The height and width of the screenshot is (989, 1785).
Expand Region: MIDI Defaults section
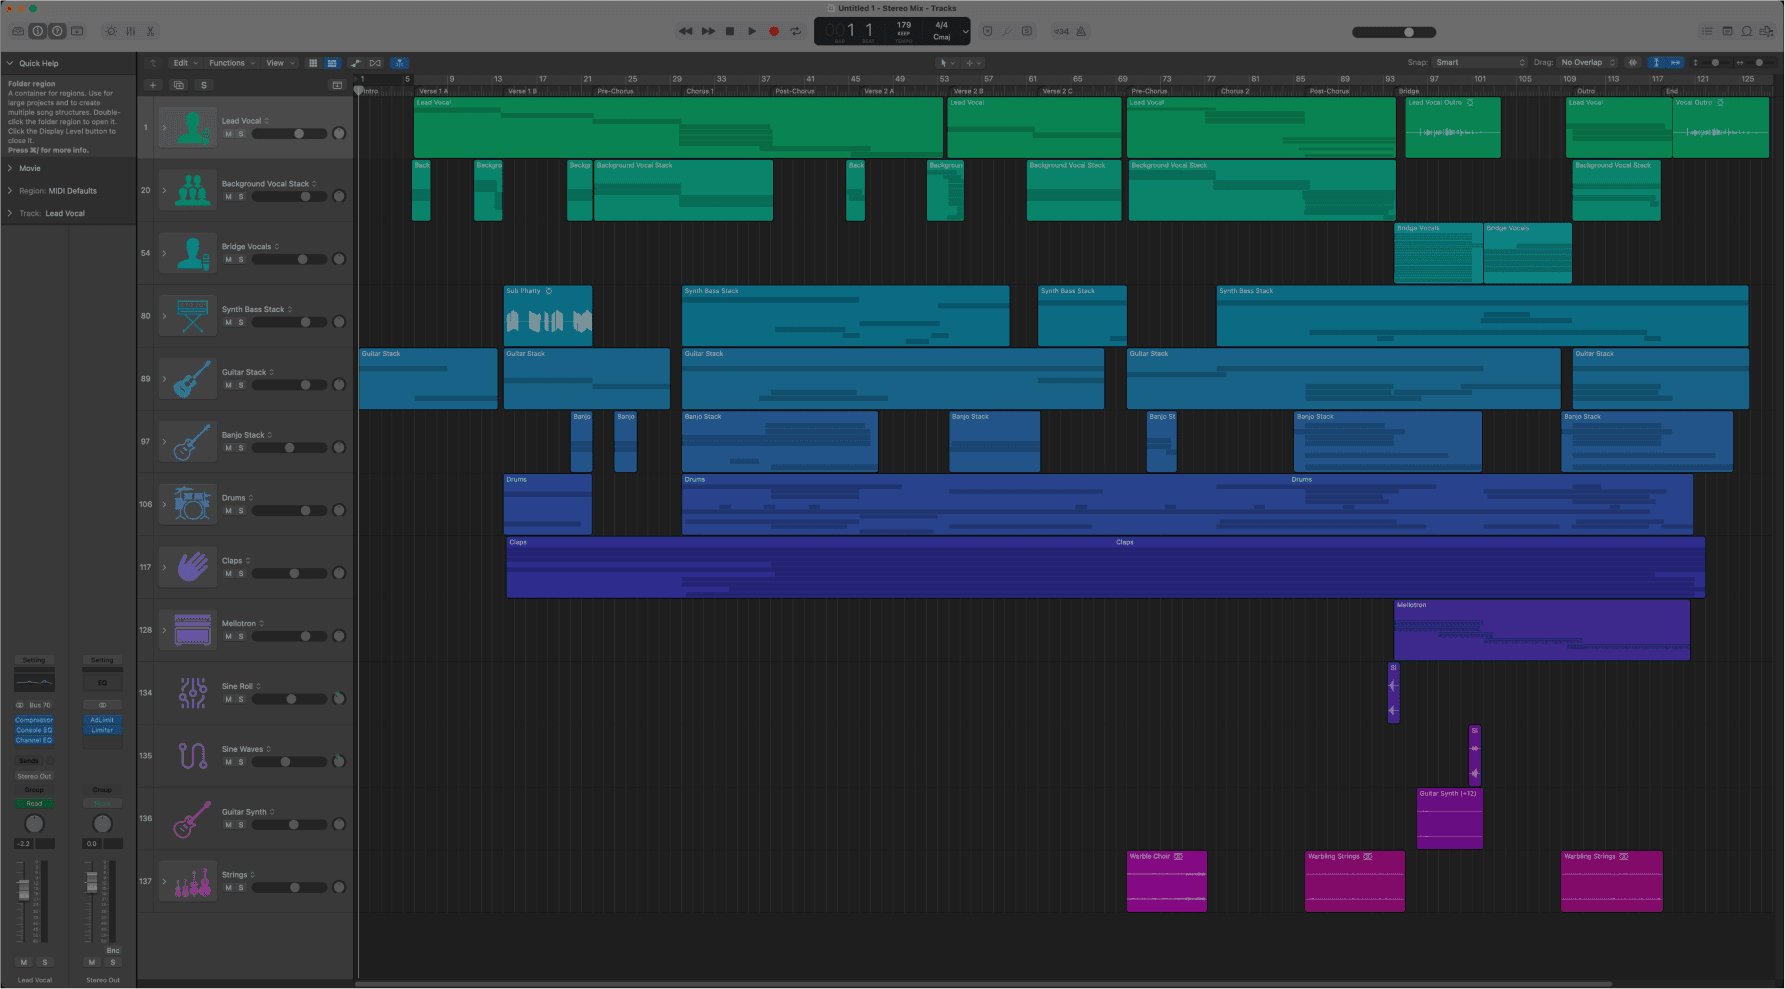pyautogui.click(x=10, y=191)
